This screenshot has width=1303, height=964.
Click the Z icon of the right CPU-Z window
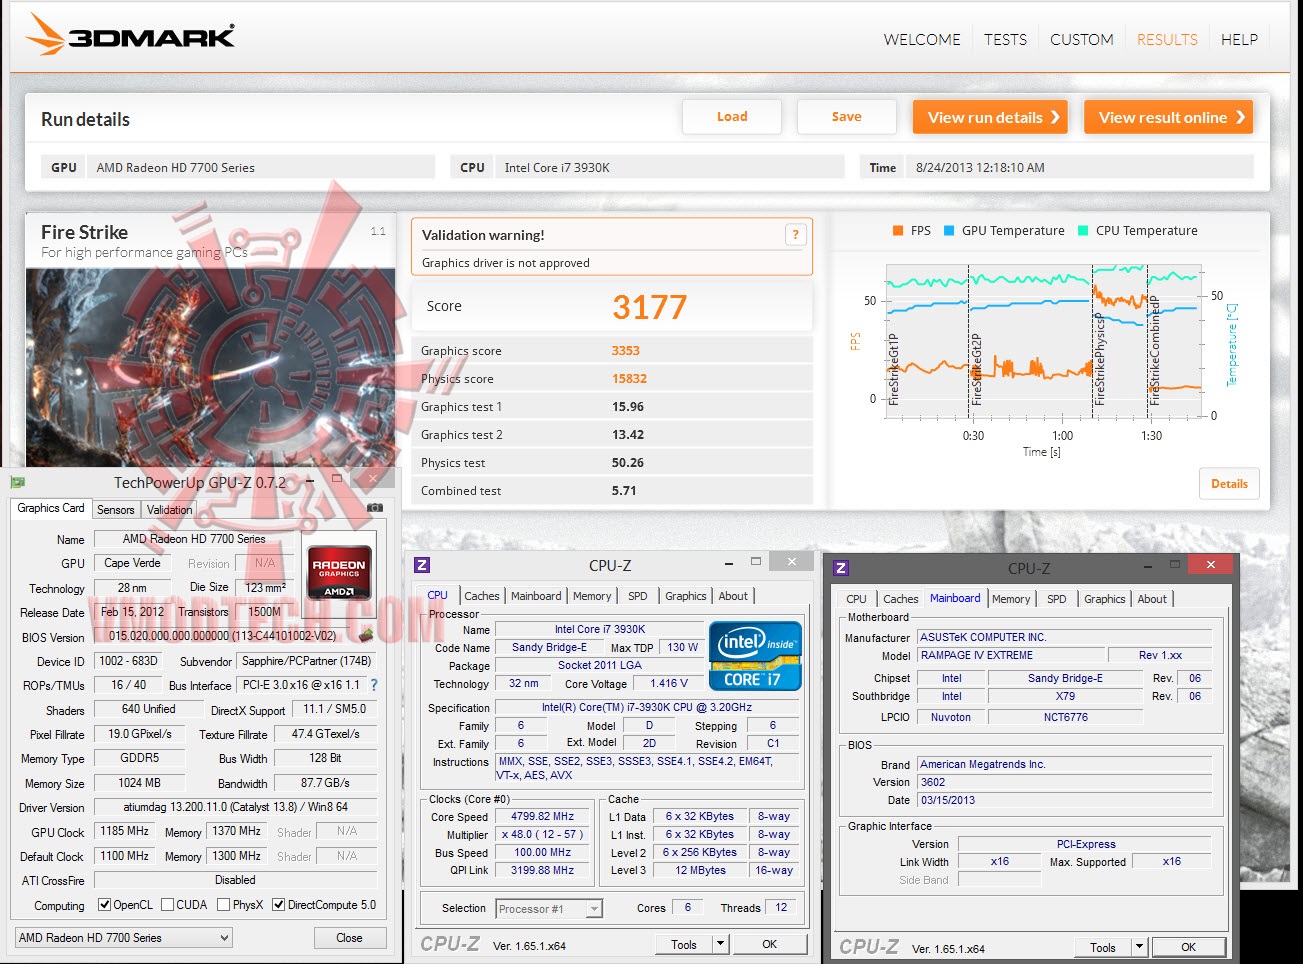click(x=841, y=568)
